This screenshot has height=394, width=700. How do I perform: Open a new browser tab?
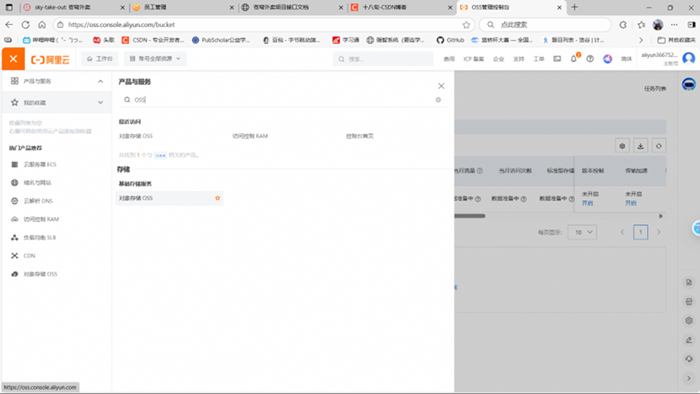(575, 7)
